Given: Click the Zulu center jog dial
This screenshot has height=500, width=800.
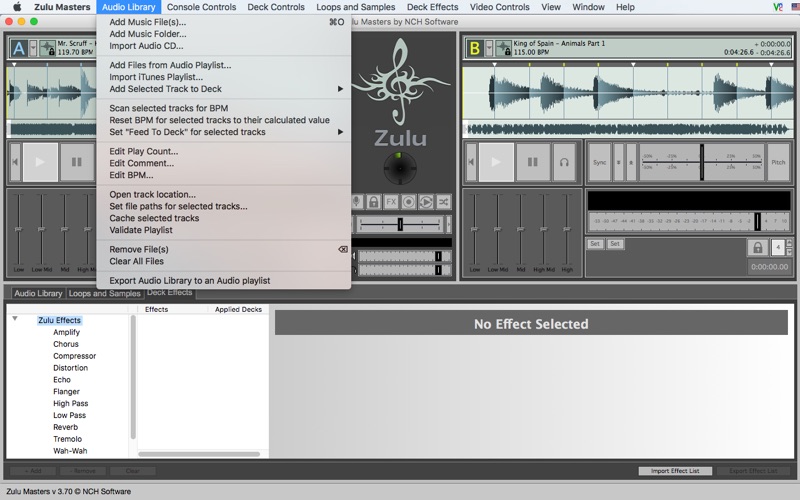Looking at the screenshot, I should (400, 168).
